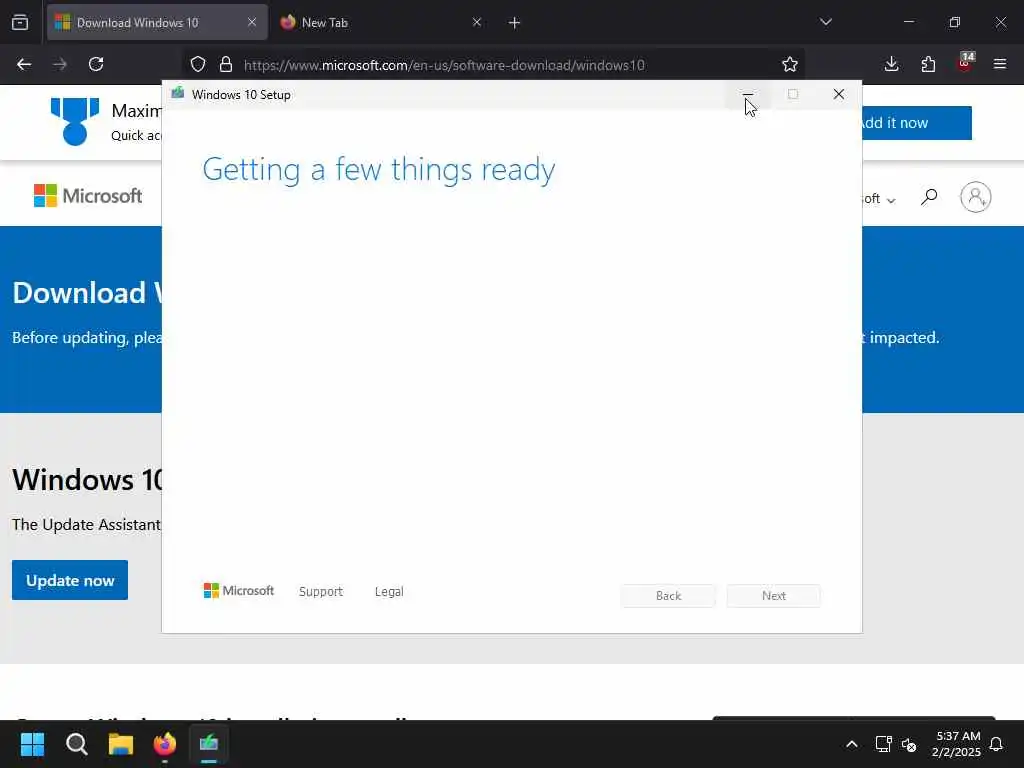Click the Microsoft logo in the Setup footer

click(x=239, y=590)
